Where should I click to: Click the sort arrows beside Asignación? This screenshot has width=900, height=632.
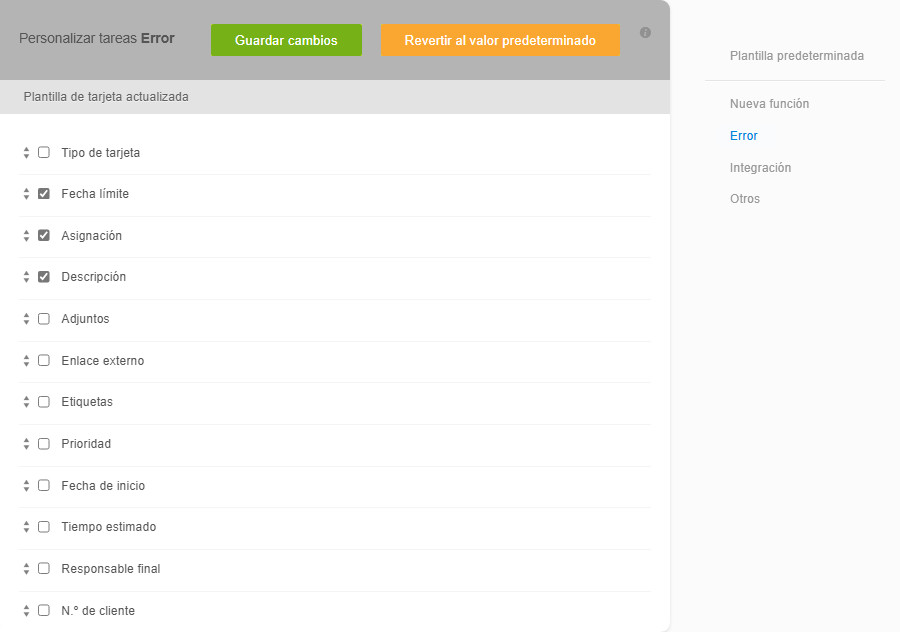[26, 236]
